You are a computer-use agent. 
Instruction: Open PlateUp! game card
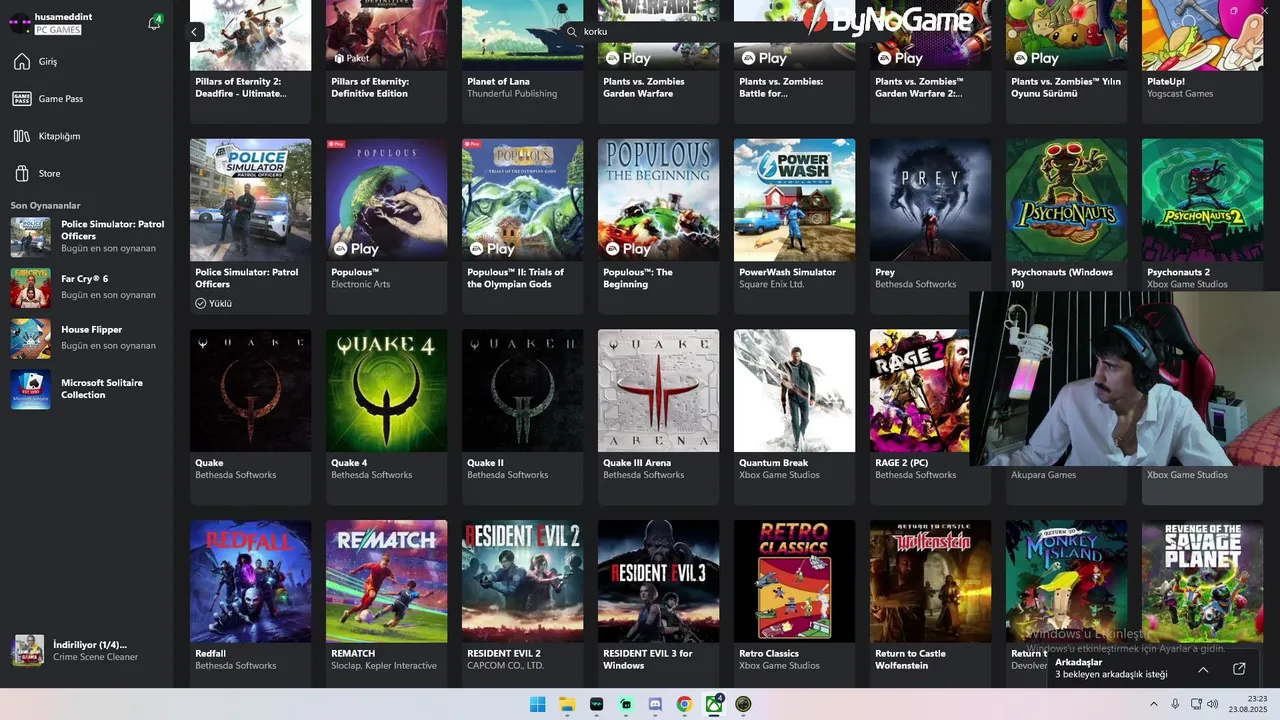click(x=1202, y=62)
